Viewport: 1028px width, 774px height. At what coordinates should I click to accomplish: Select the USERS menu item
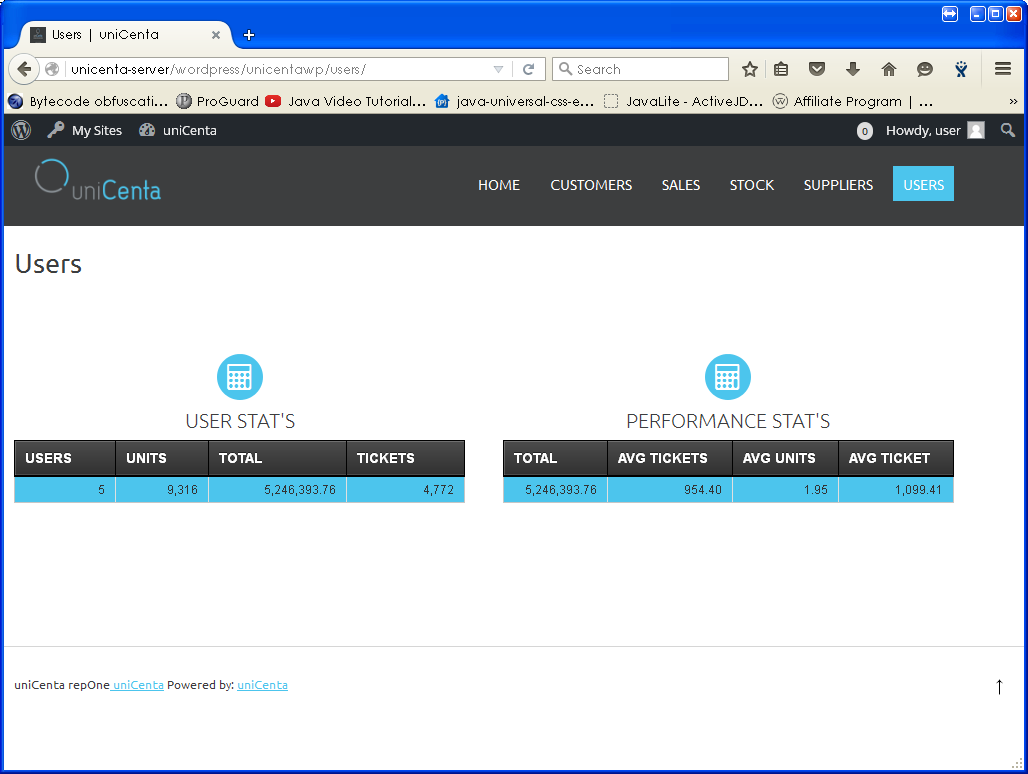coord(923,184)
